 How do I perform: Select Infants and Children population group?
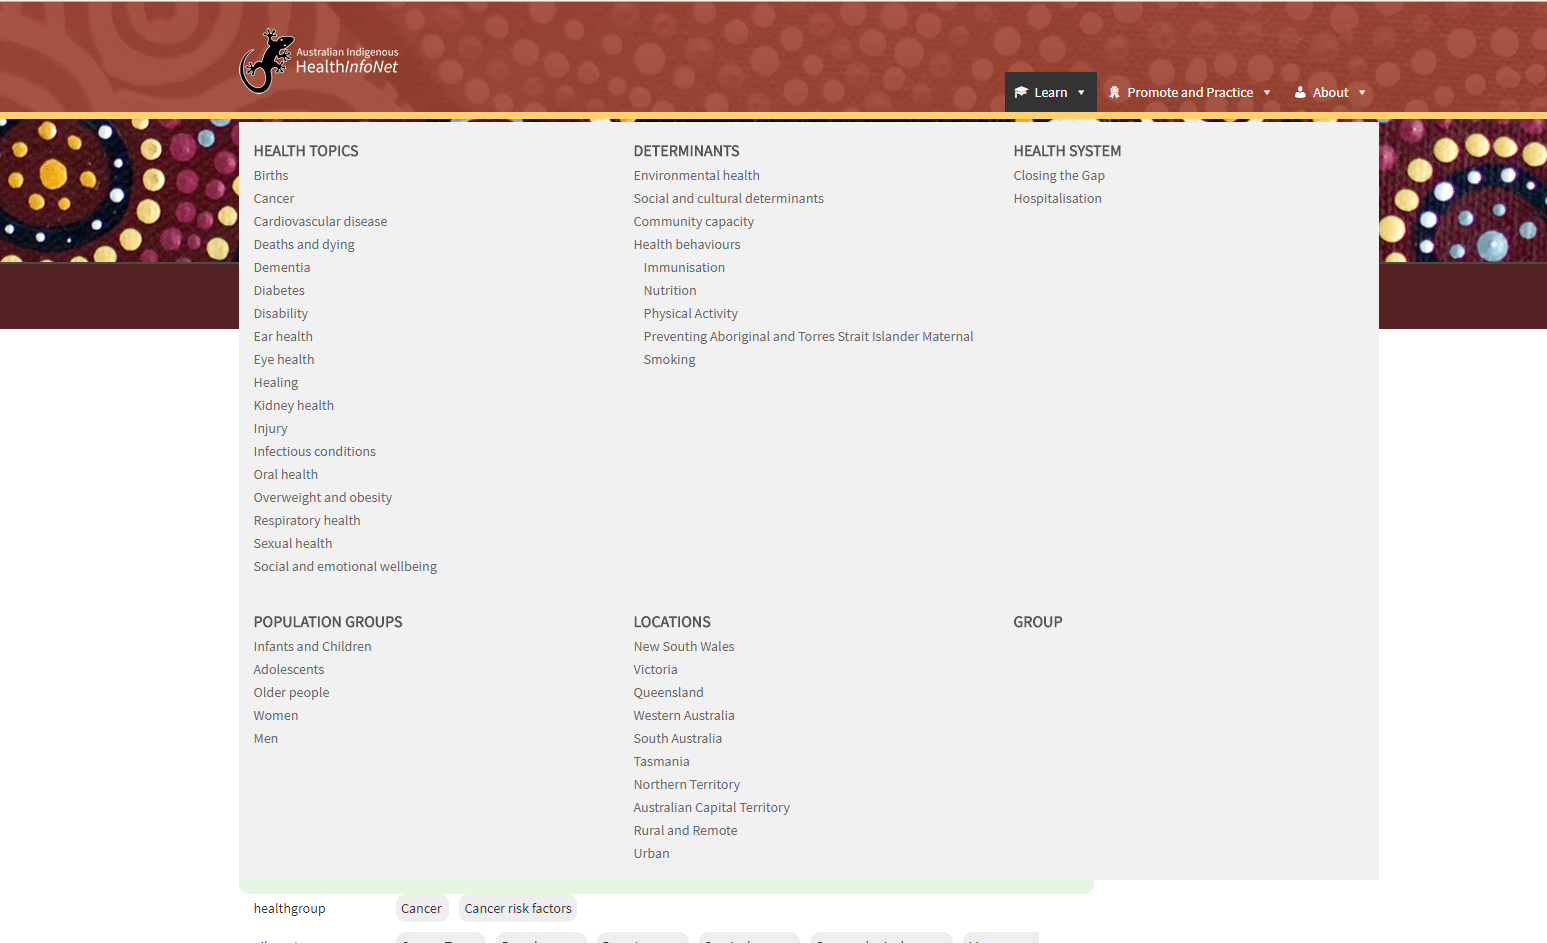click(x=312, y=647)
